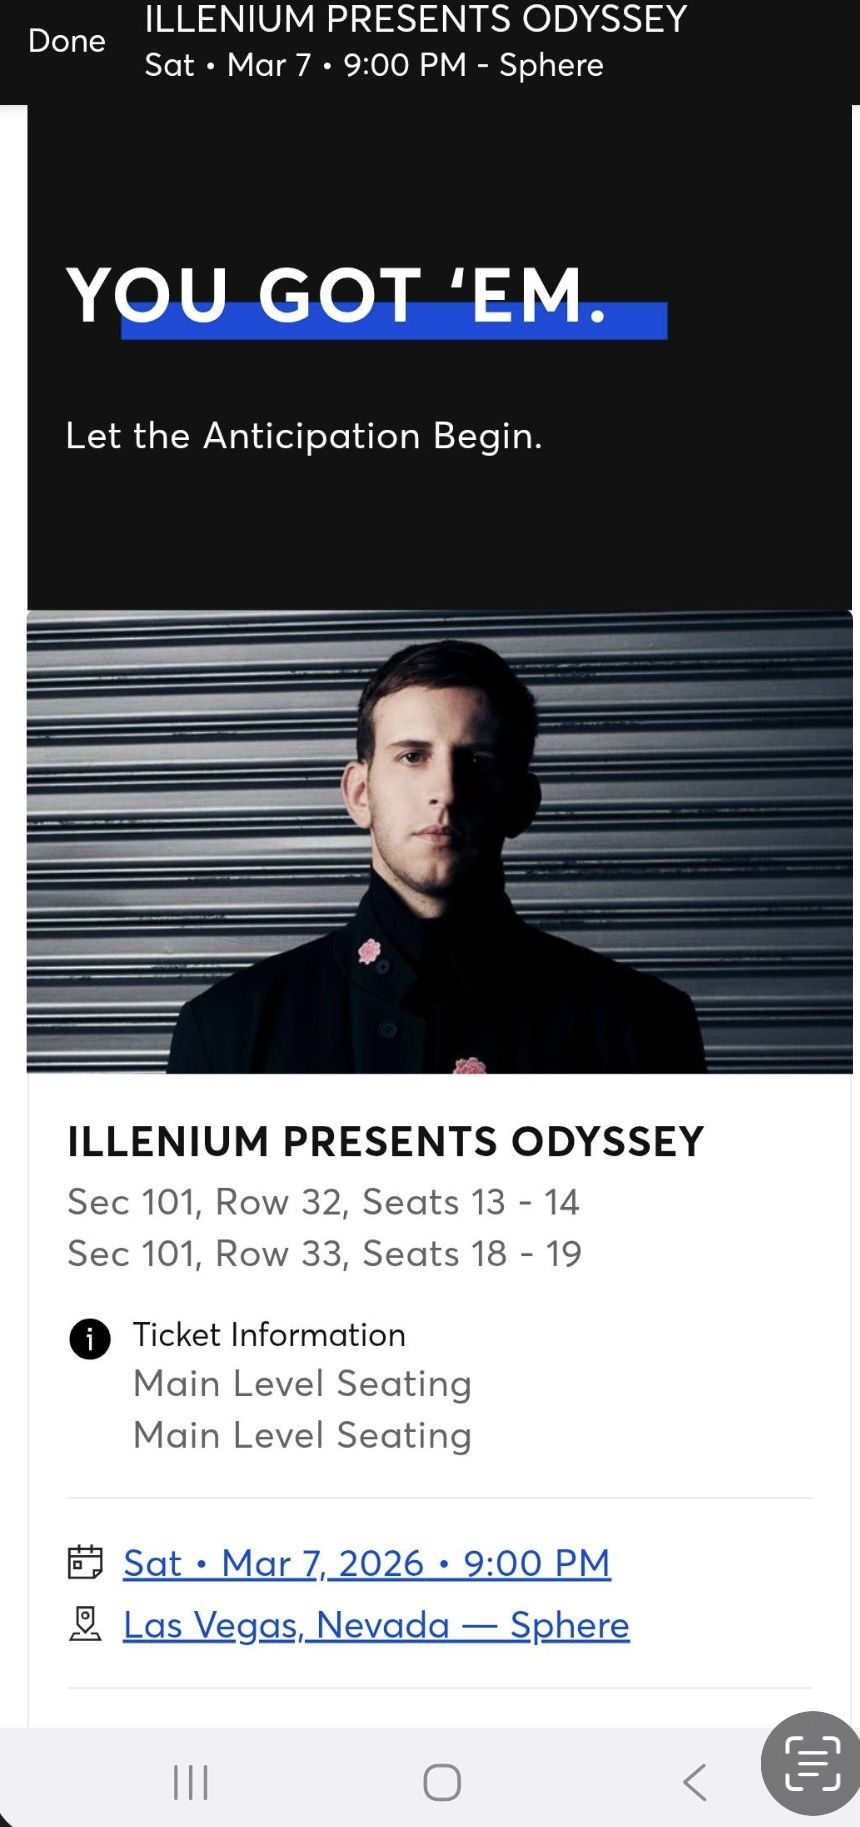Tap the header date and venue subtitle
The width and height of the screenshot is (860, 1827).
click(374, 65)
